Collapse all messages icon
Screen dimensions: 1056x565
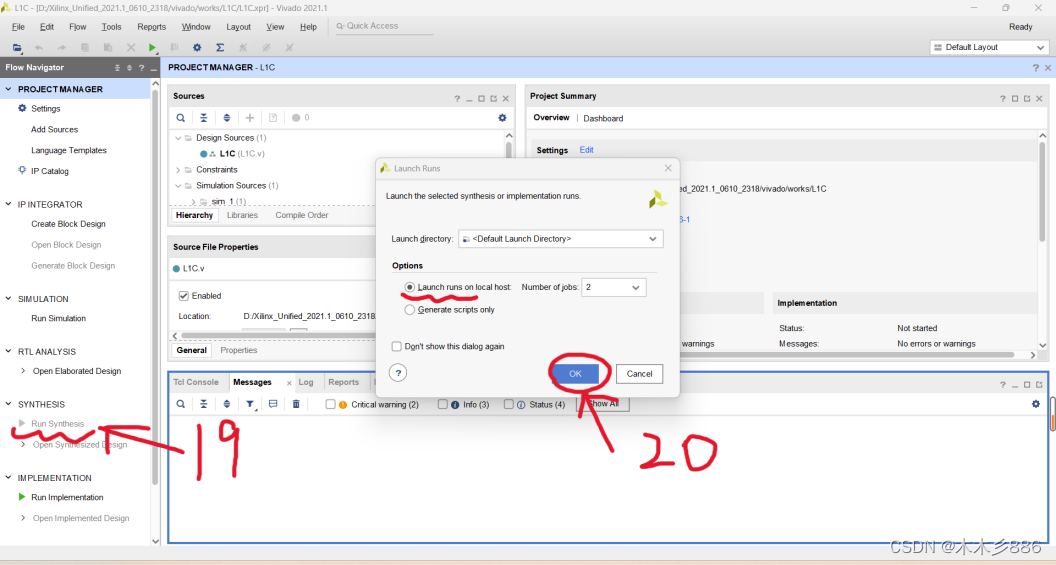pos(203,404)
